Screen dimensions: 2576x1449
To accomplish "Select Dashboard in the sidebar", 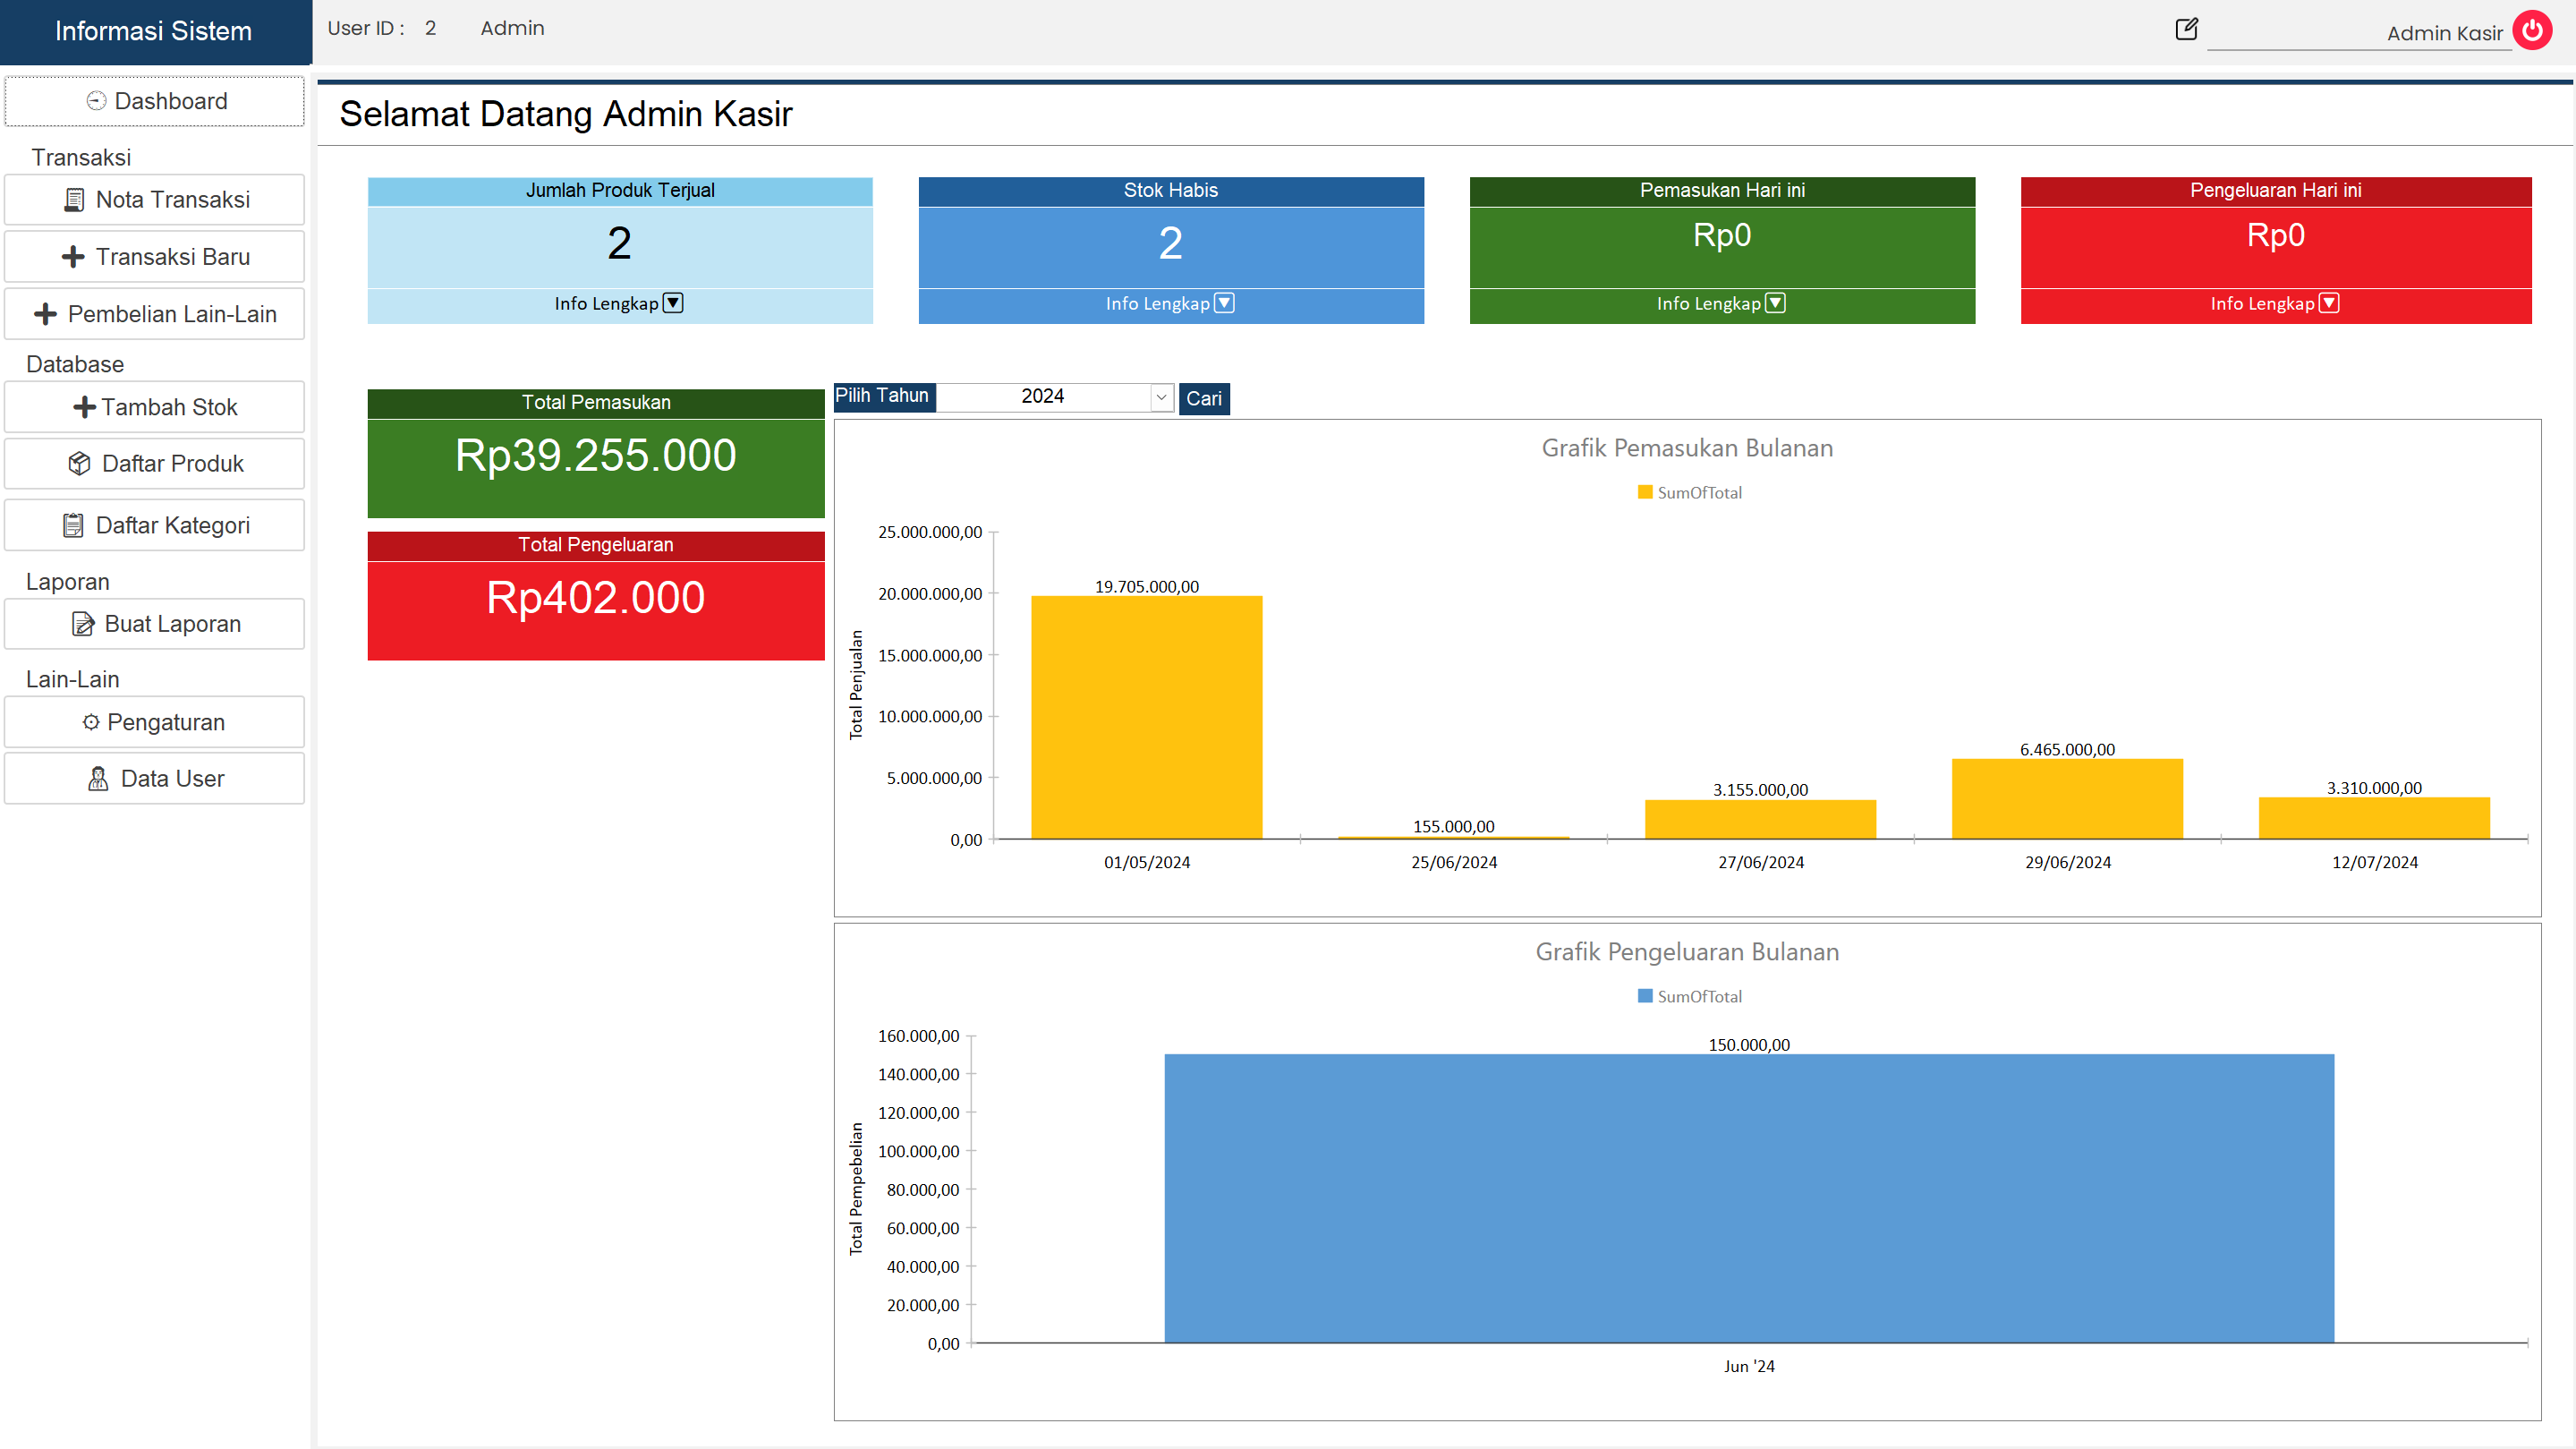I will click(155, 101).
